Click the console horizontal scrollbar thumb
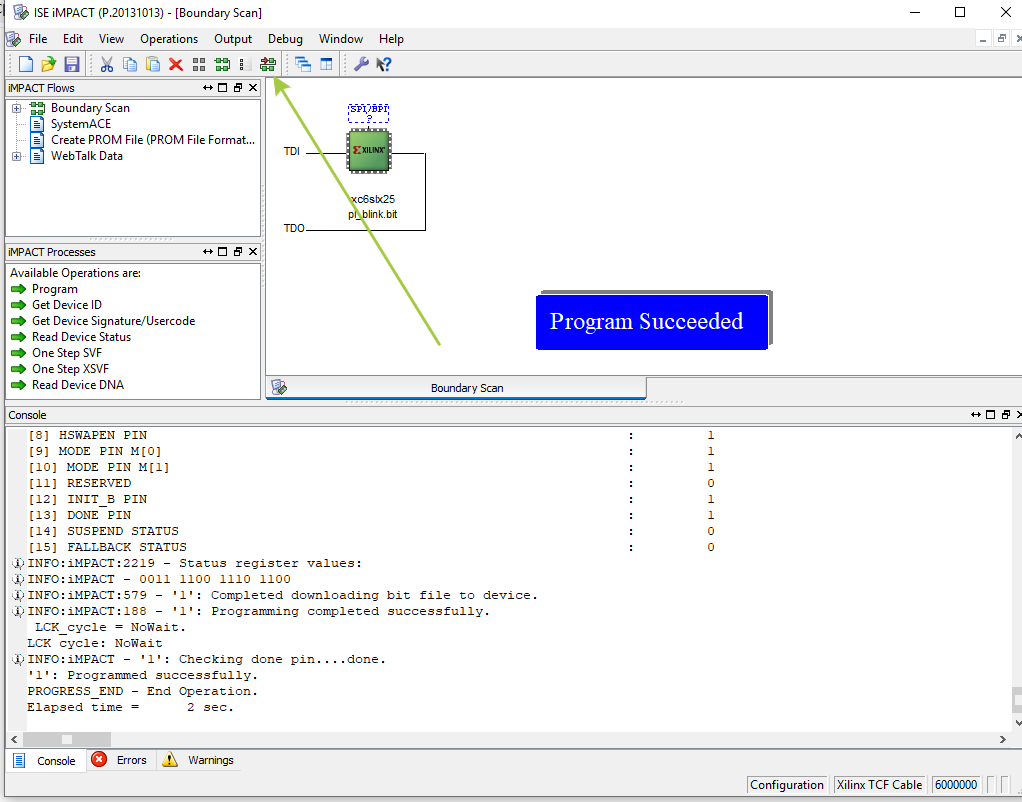 pyautogui.click(x=66, y=739)
